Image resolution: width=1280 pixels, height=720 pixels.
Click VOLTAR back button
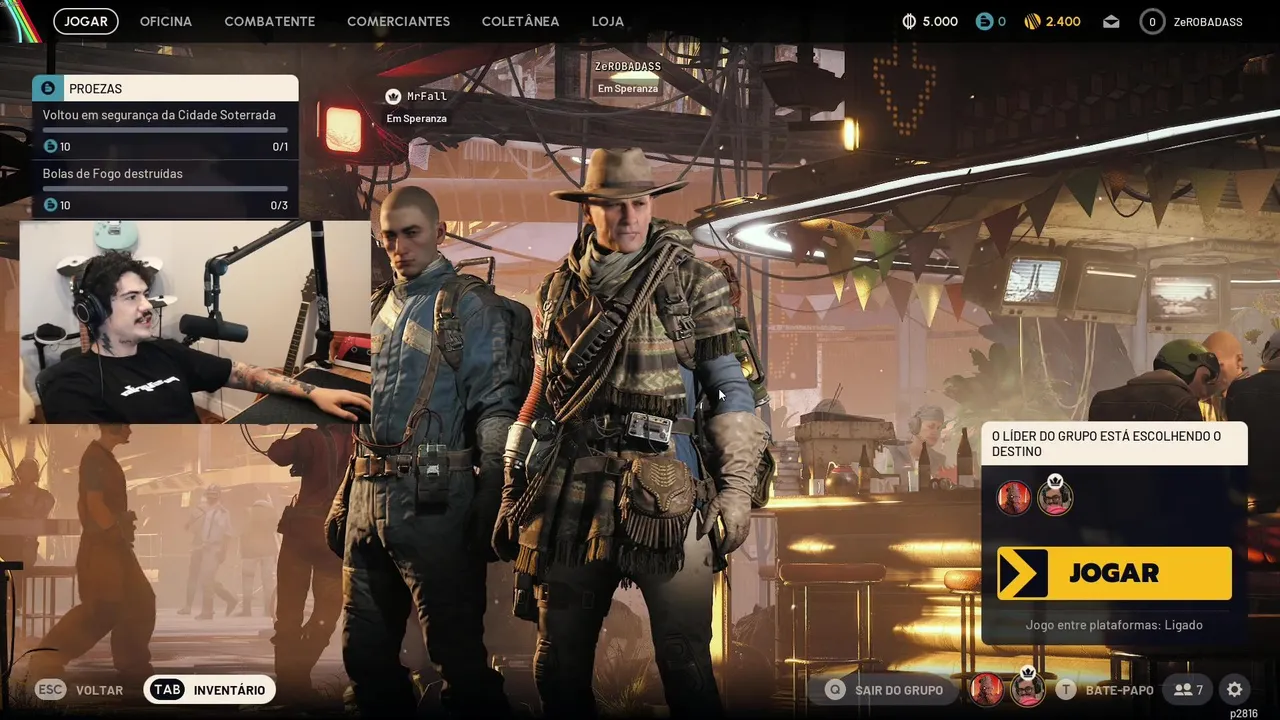(99, 690)
